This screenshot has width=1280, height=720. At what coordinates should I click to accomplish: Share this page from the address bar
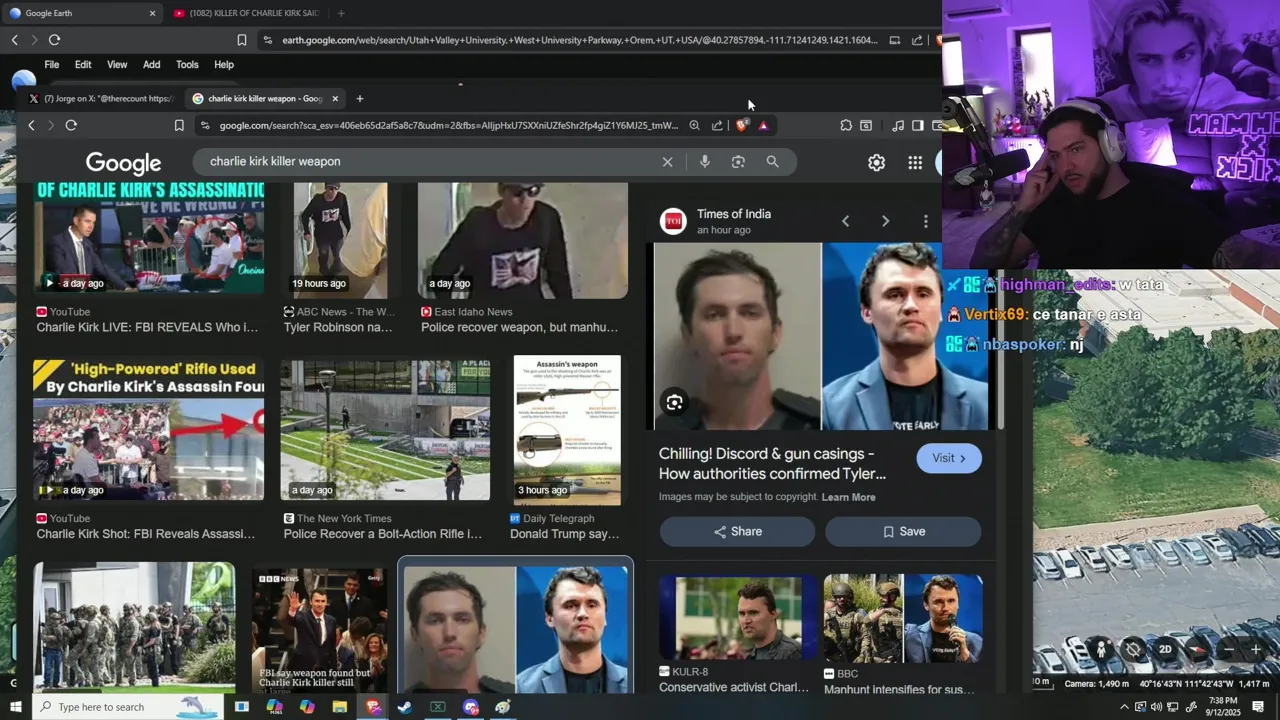(x=717, y=125)
